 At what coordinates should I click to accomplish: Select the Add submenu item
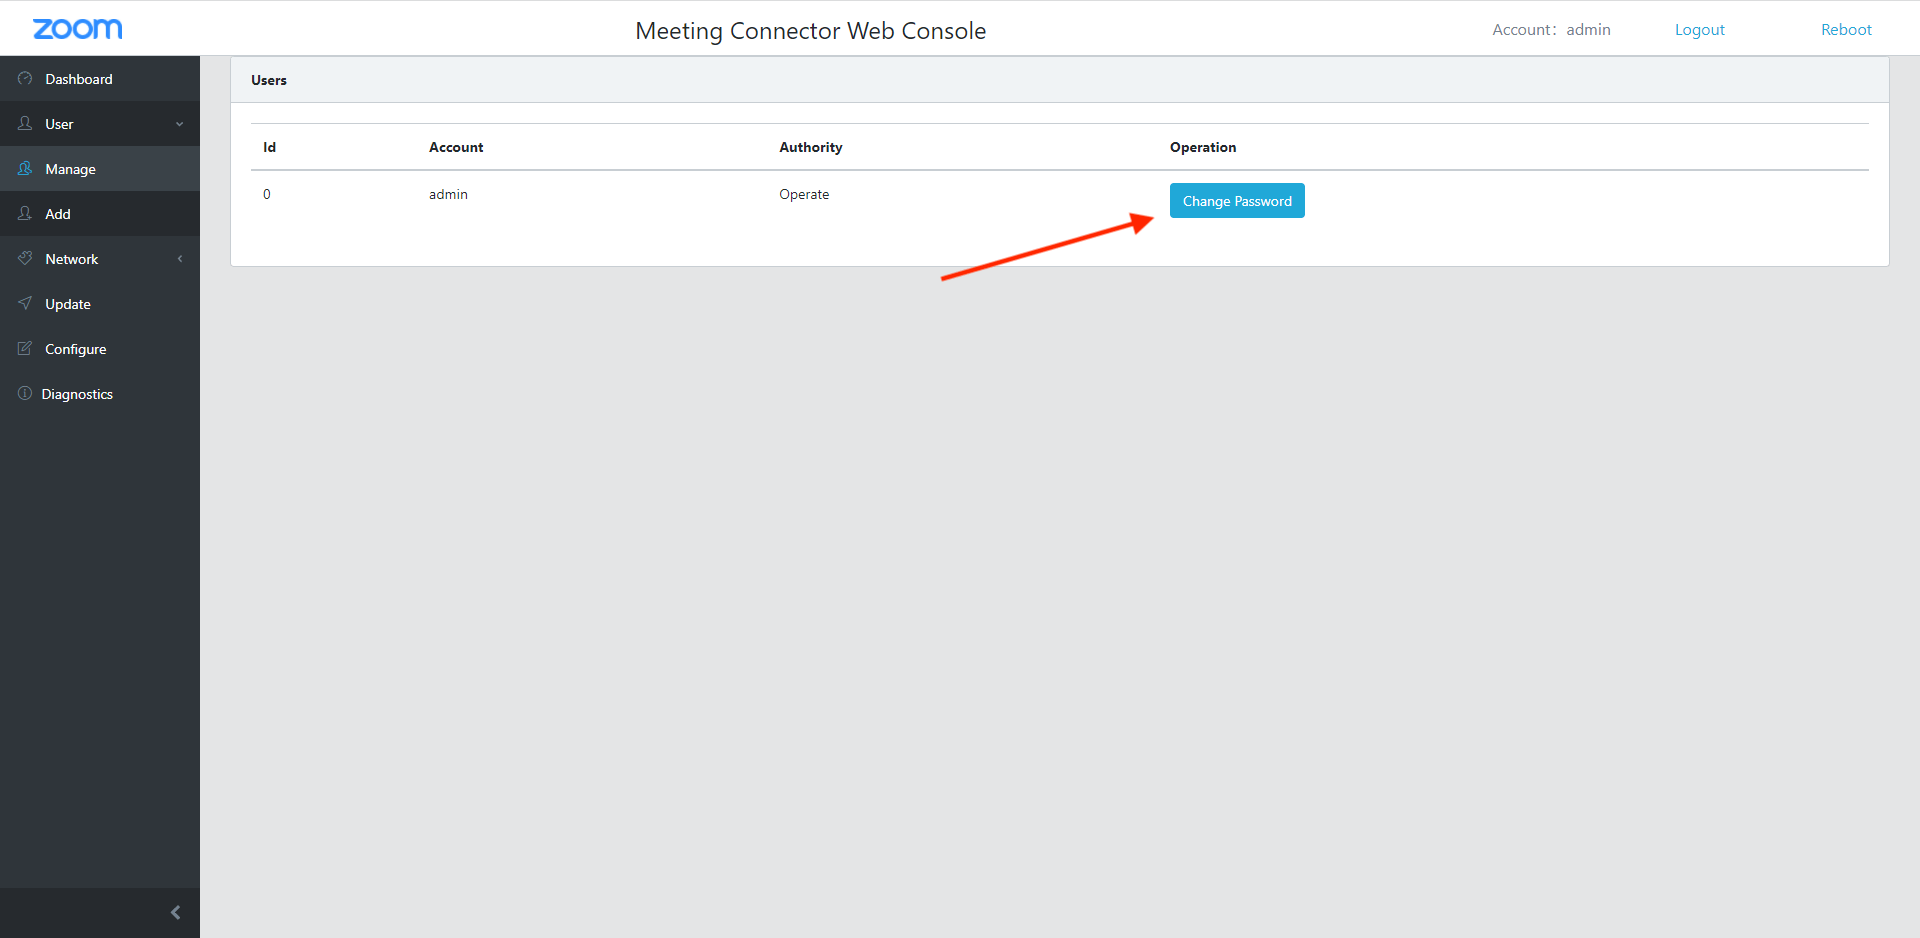click(100, 213)
